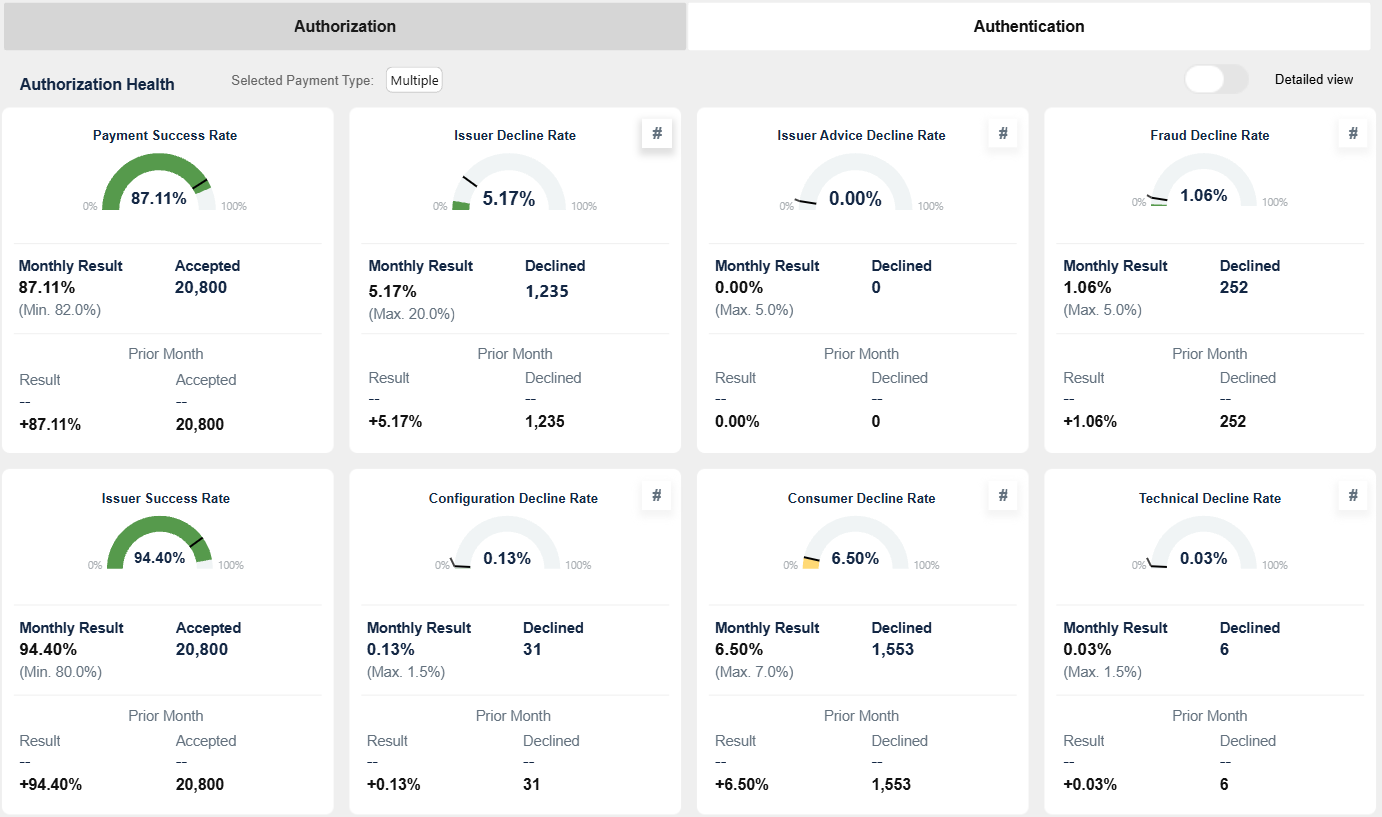Click the Payment Success Rate card title
Image resolution: width=1382 pixels, height=817 pixels.
[x=165, y=135]
